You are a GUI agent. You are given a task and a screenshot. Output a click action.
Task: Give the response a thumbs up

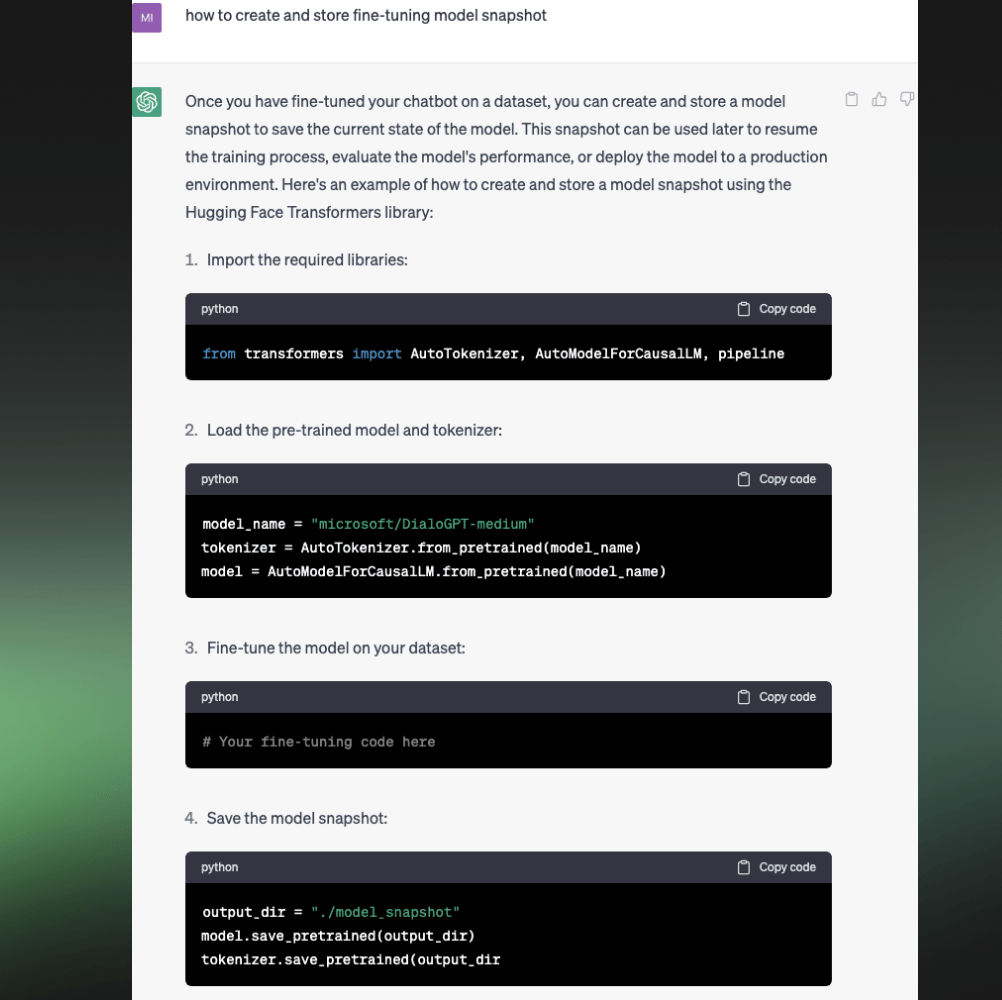(x=879, y=99)
